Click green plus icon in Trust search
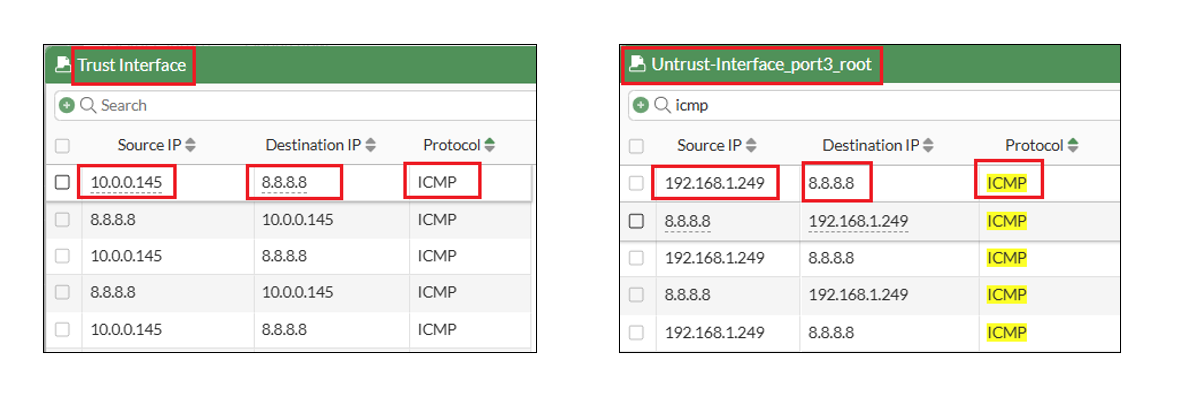1185x409 pixels. [x=67, y=105]
